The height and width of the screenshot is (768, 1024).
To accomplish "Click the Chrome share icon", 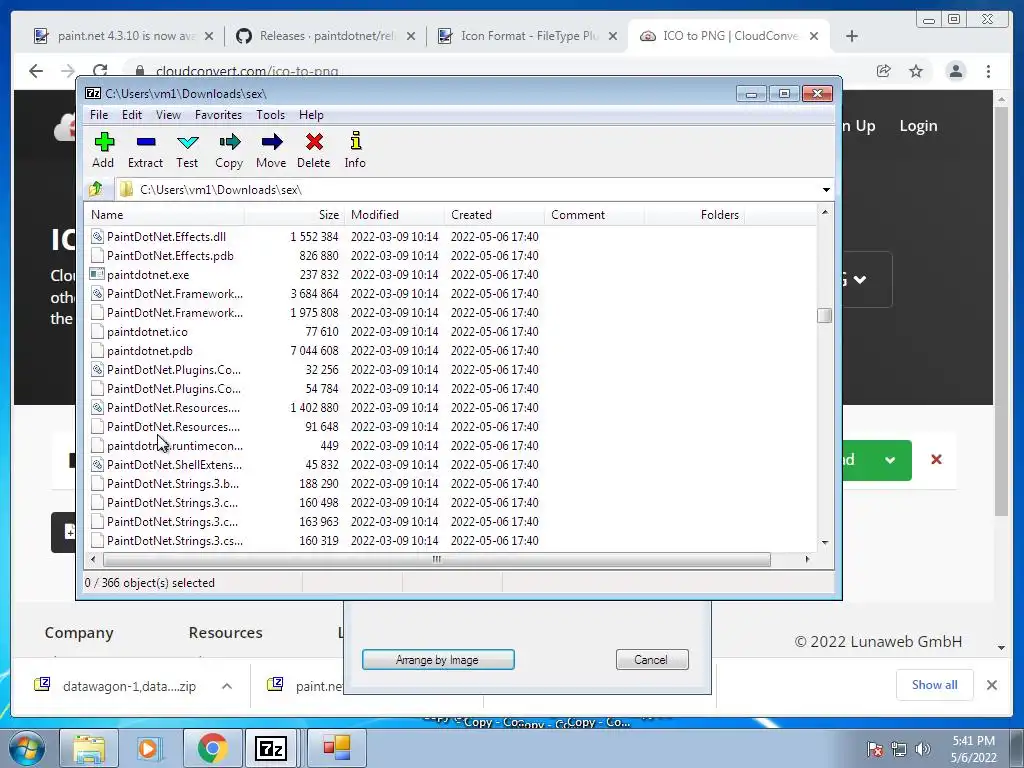I will pos(884,71).
